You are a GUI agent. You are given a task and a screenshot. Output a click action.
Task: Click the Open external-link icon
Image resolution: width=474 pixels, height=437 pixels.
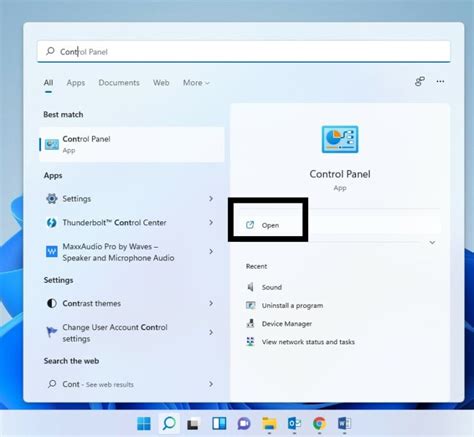[x=250, y=225]
